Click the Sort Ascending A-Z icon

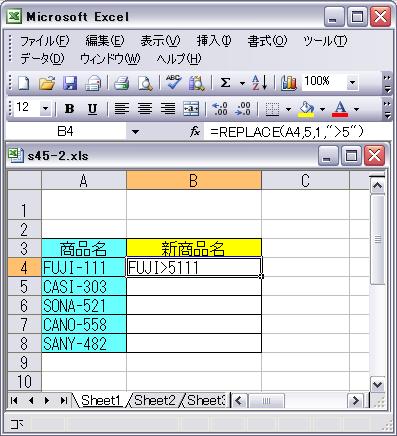point(260,83)
